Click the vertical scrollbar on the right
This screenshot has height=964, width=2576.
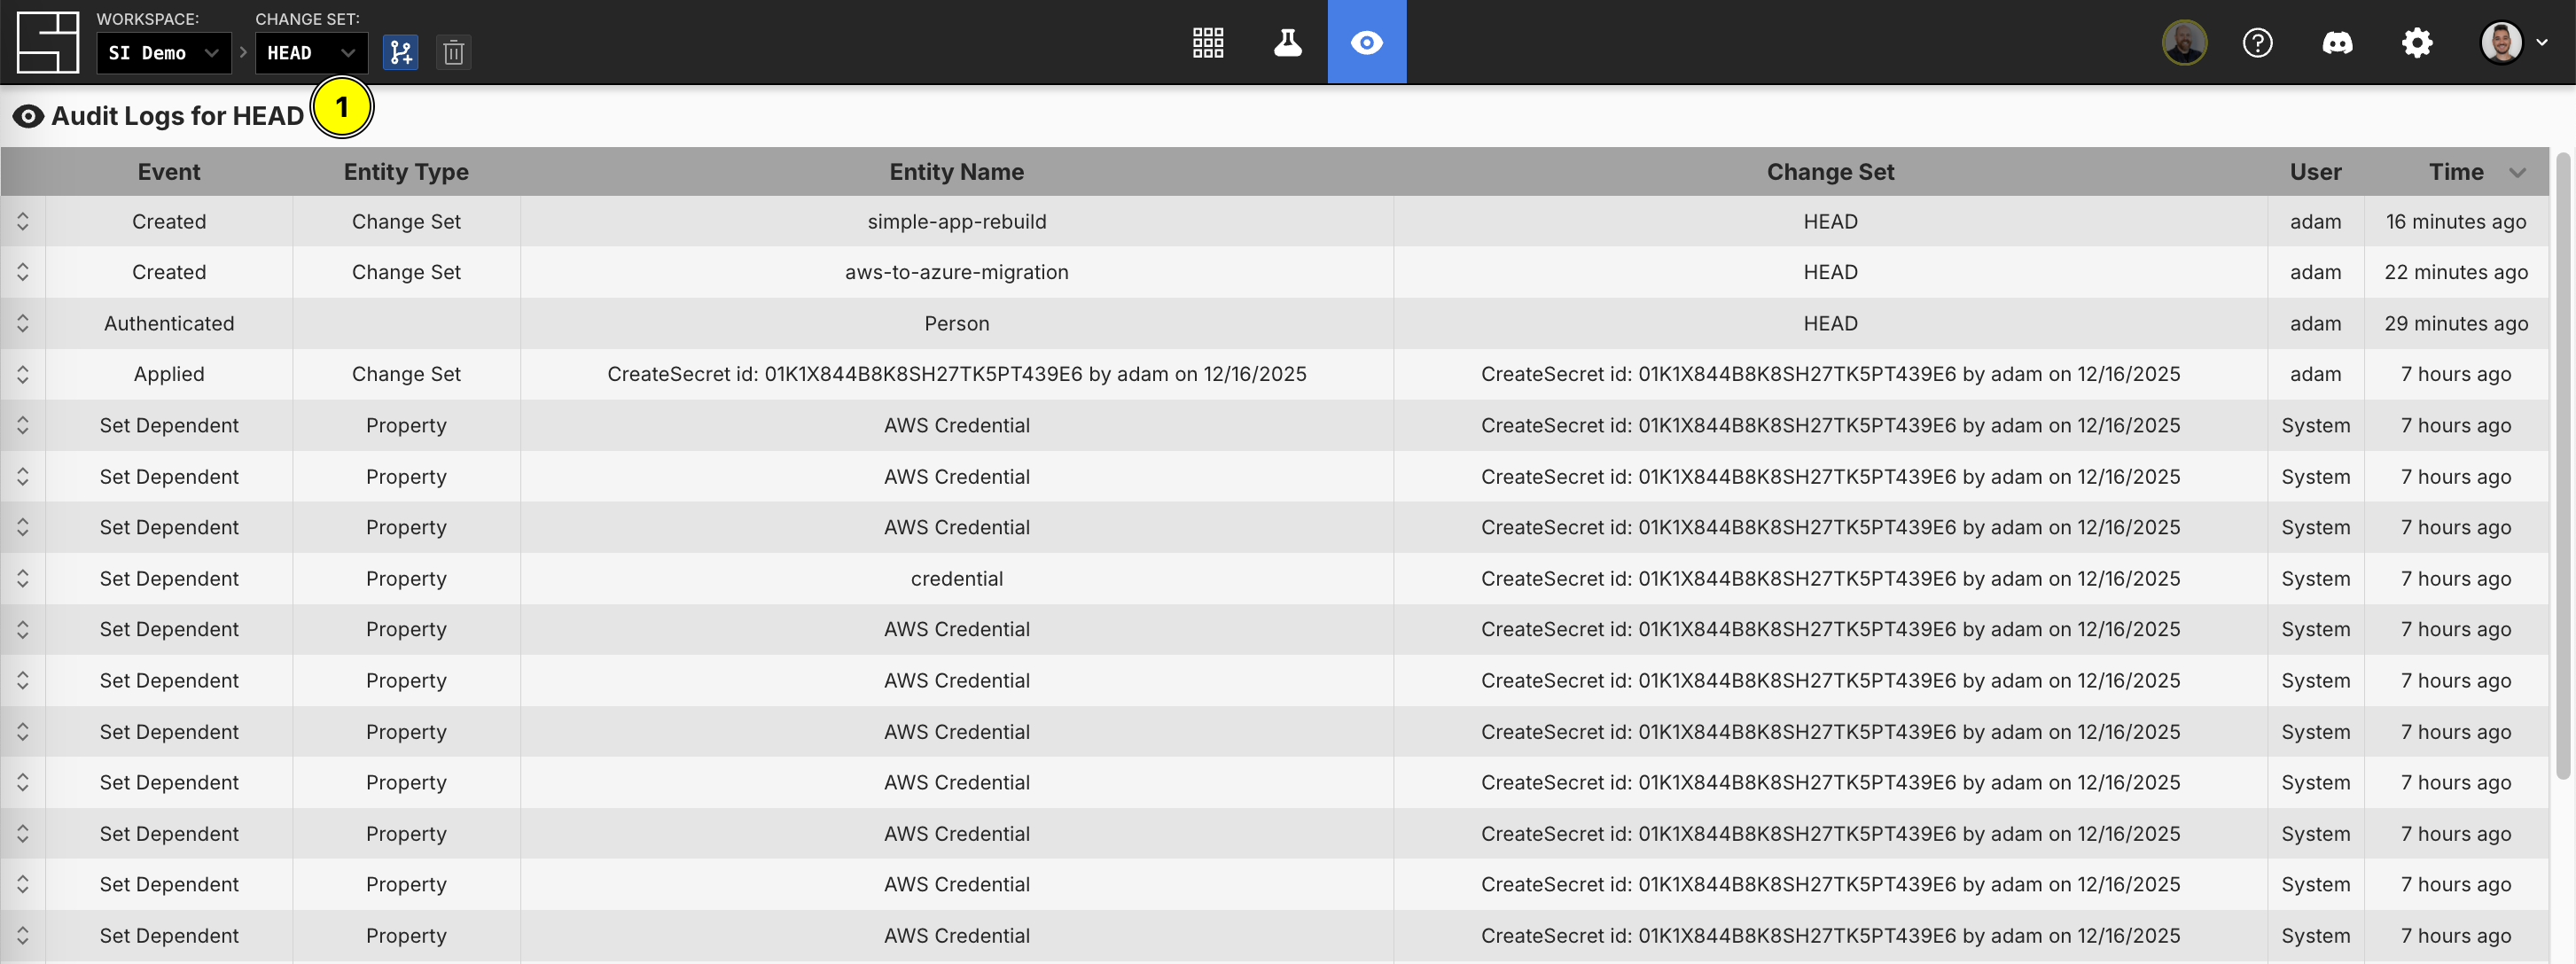coord(2562,465)
